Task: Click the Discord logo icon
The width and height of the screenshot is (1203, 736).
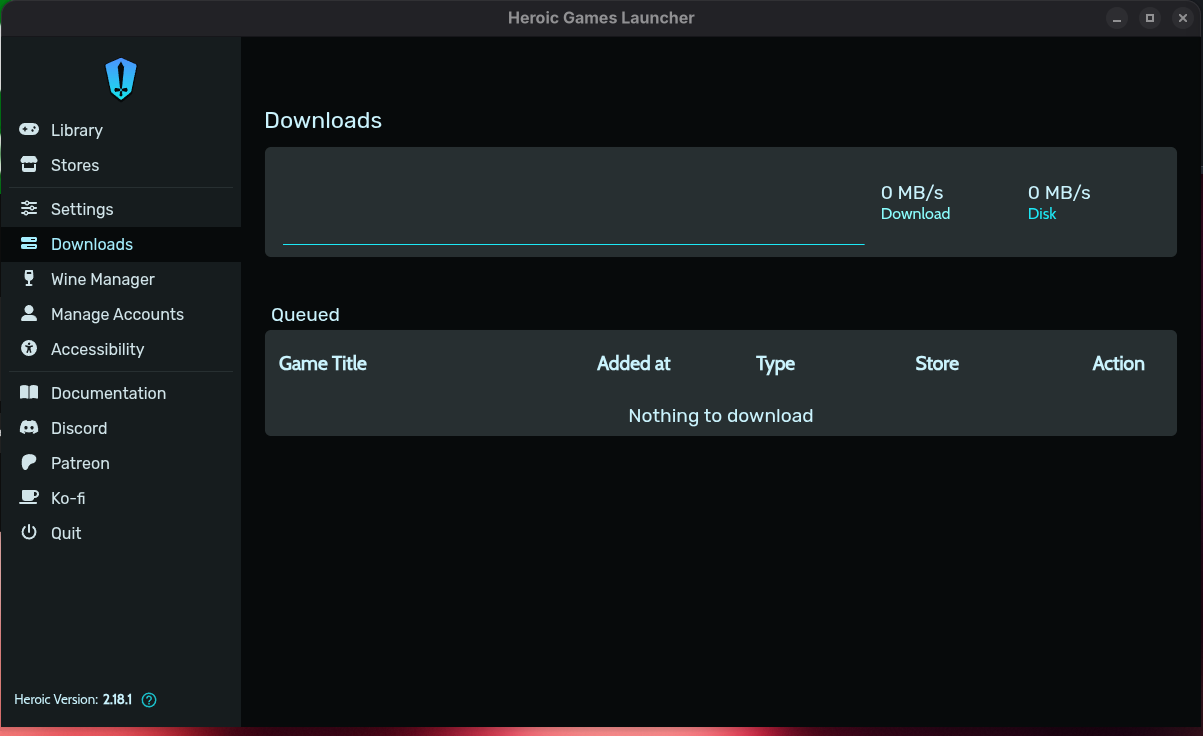Action: [x=30, y=428]
